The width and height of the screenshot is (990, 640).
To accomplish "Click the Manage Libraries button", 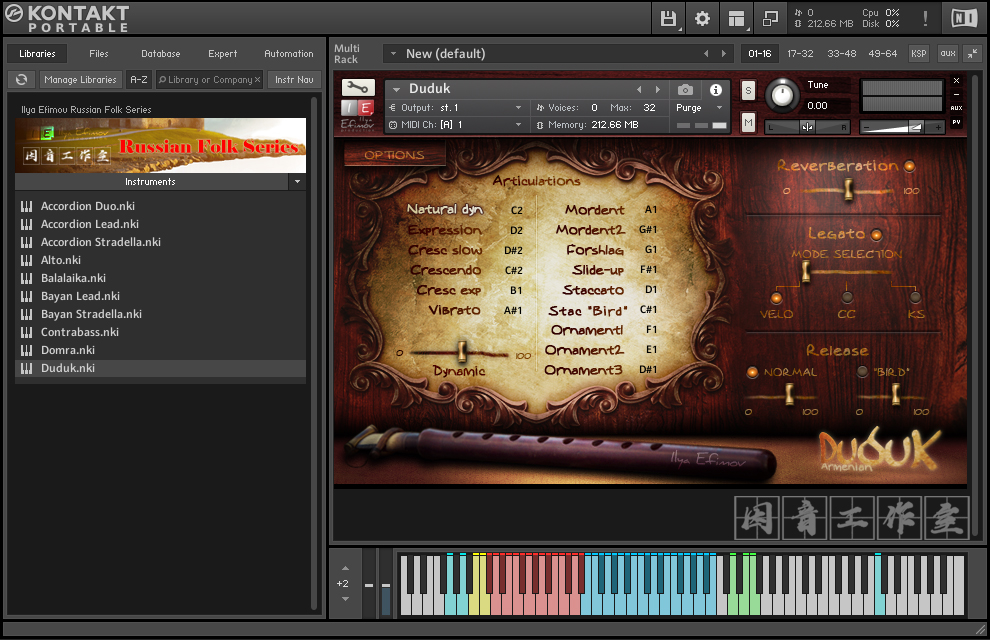I will (x=80, y=80).
